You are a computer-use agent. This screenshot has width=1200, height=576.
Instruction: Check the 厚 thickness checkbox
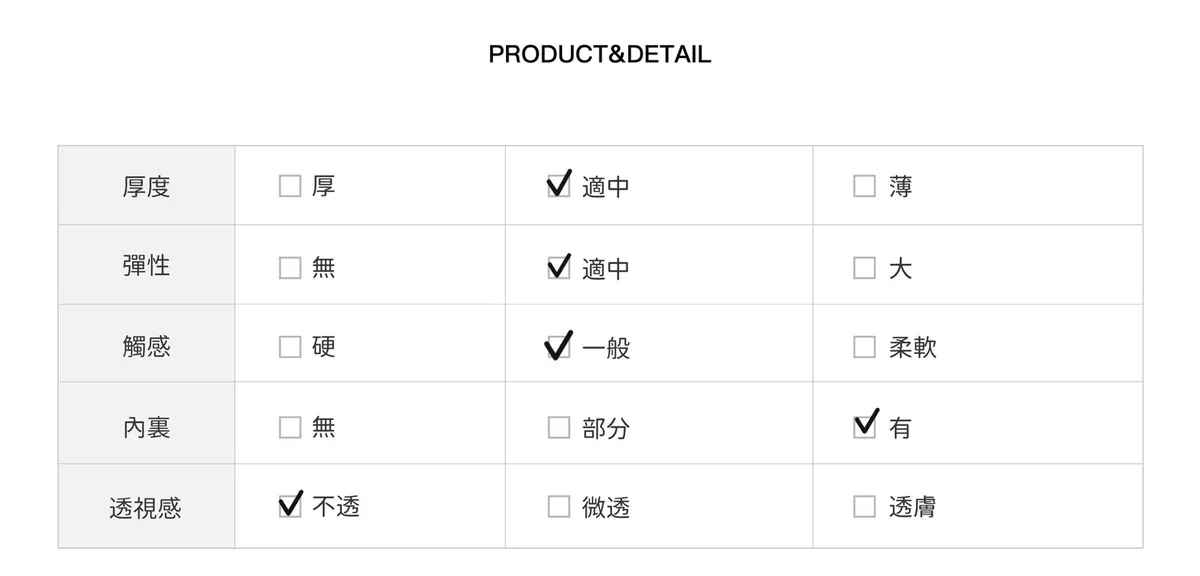(290, 187)
